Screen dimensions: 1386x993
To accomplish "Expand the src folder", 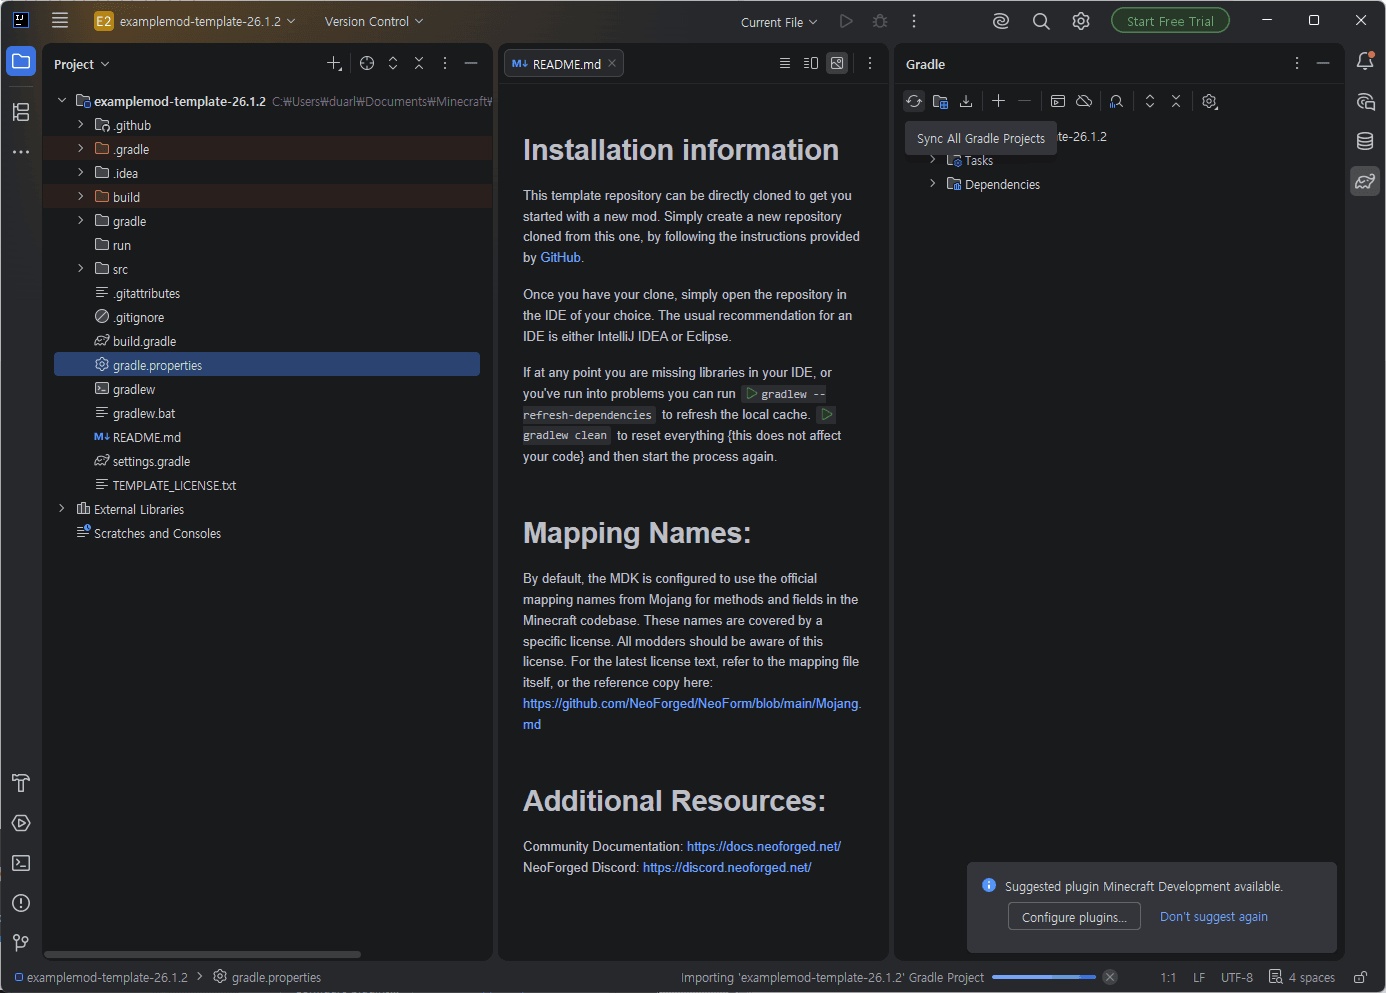I will 81,269.
